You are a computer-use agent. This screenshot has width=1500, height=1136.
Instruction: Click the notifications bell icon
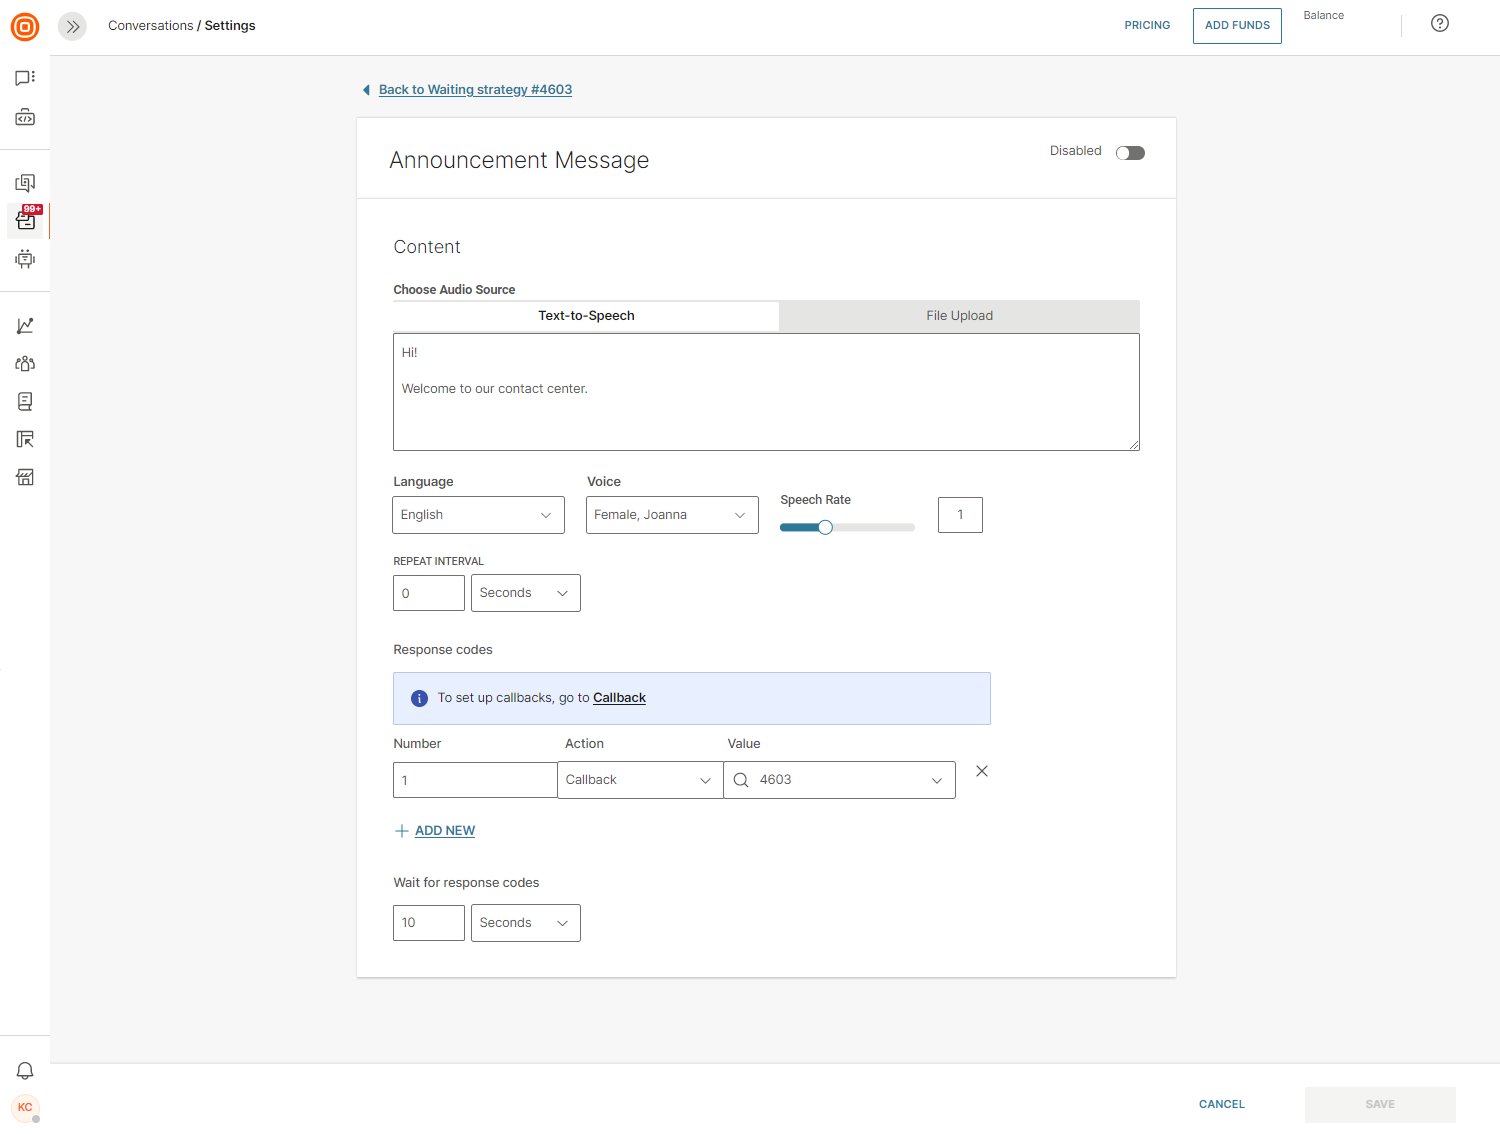coord(25,1071)
